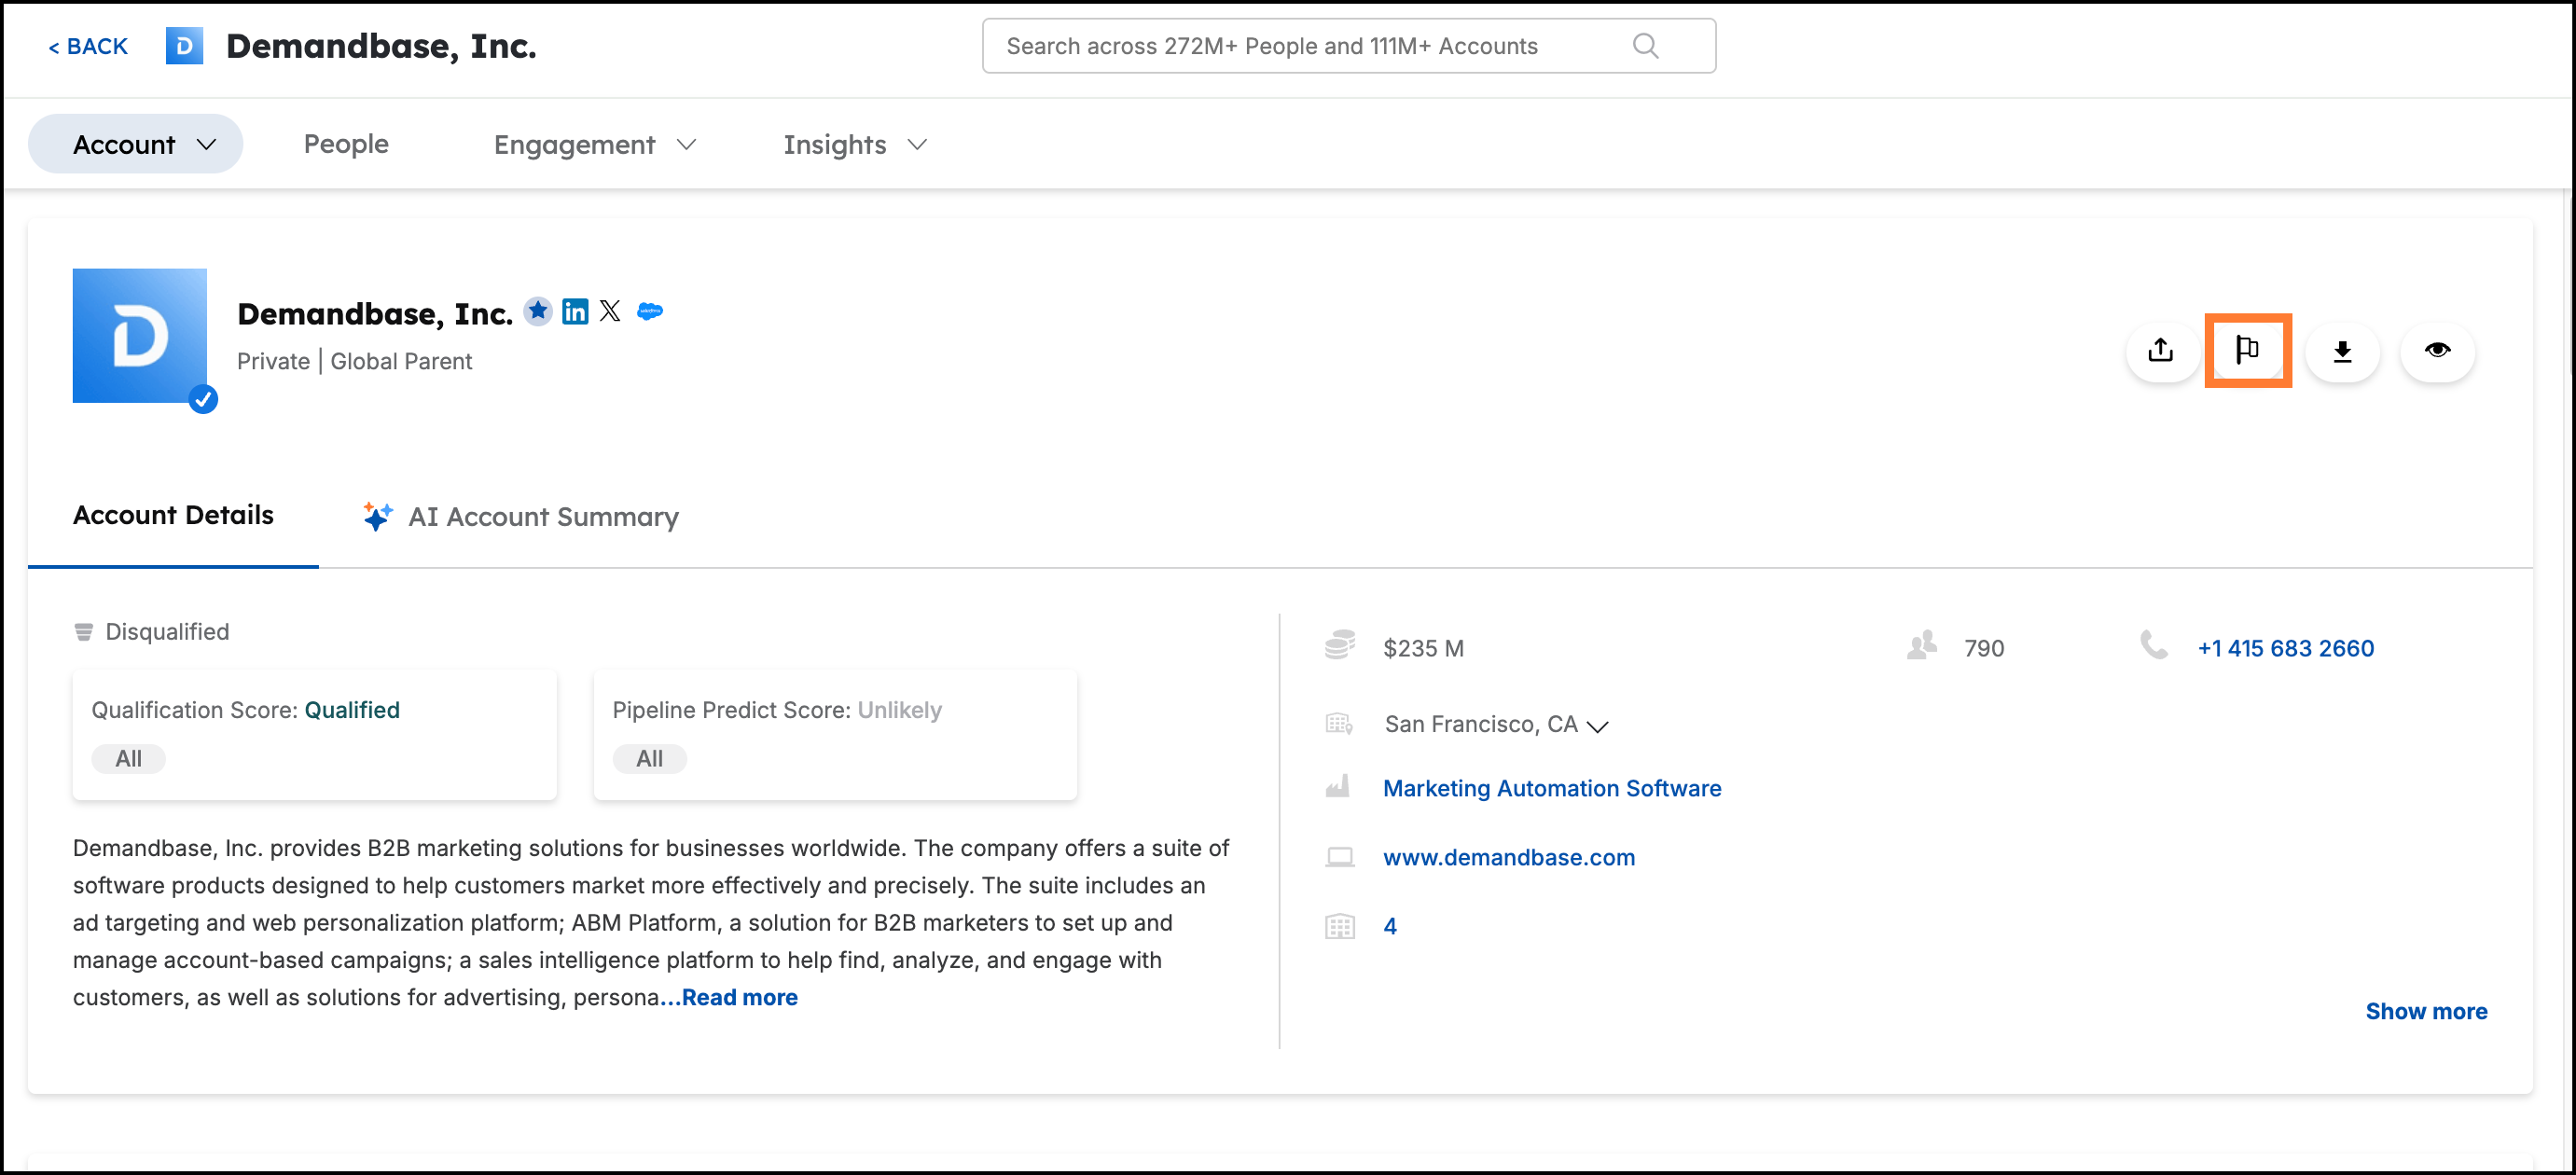
Task: Click the verified checkmark badge on logo
Action: (203, 400)
